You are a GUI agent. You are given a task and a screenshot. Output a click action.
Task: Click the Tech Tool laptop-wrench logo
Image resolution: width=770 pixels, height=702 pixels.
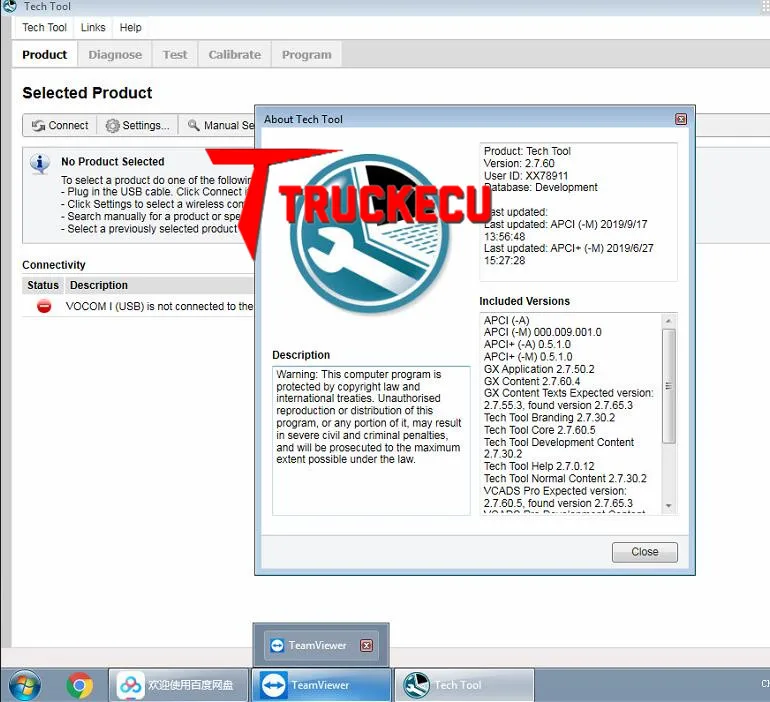(370, 234)
